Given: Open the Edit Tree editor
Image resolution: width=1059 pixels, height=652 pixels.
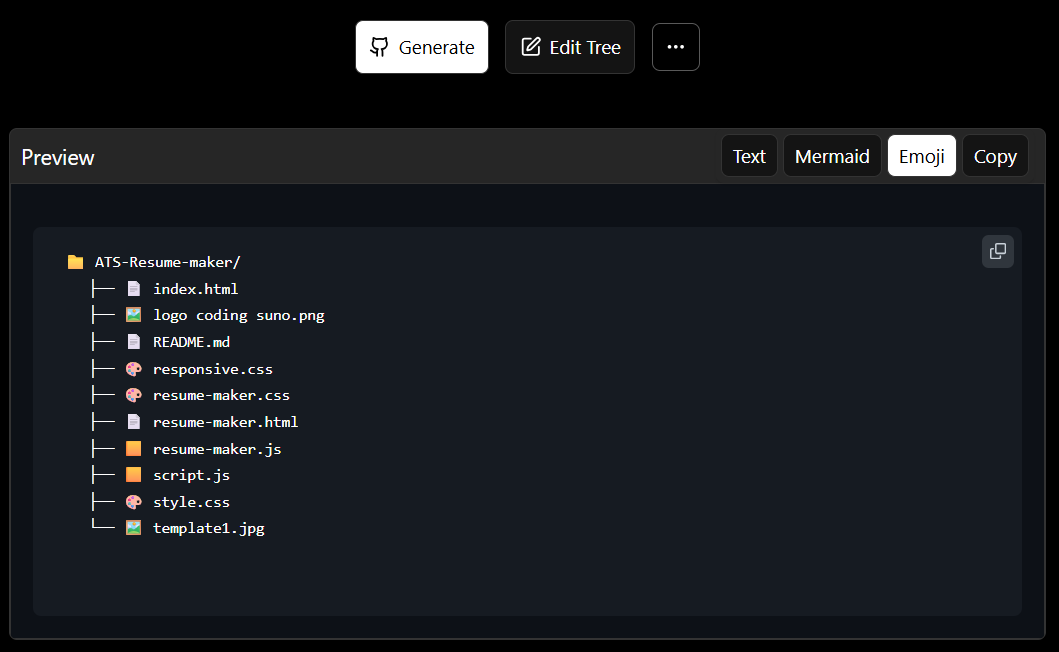Looking at the screenshot, I should click(569, 47).
